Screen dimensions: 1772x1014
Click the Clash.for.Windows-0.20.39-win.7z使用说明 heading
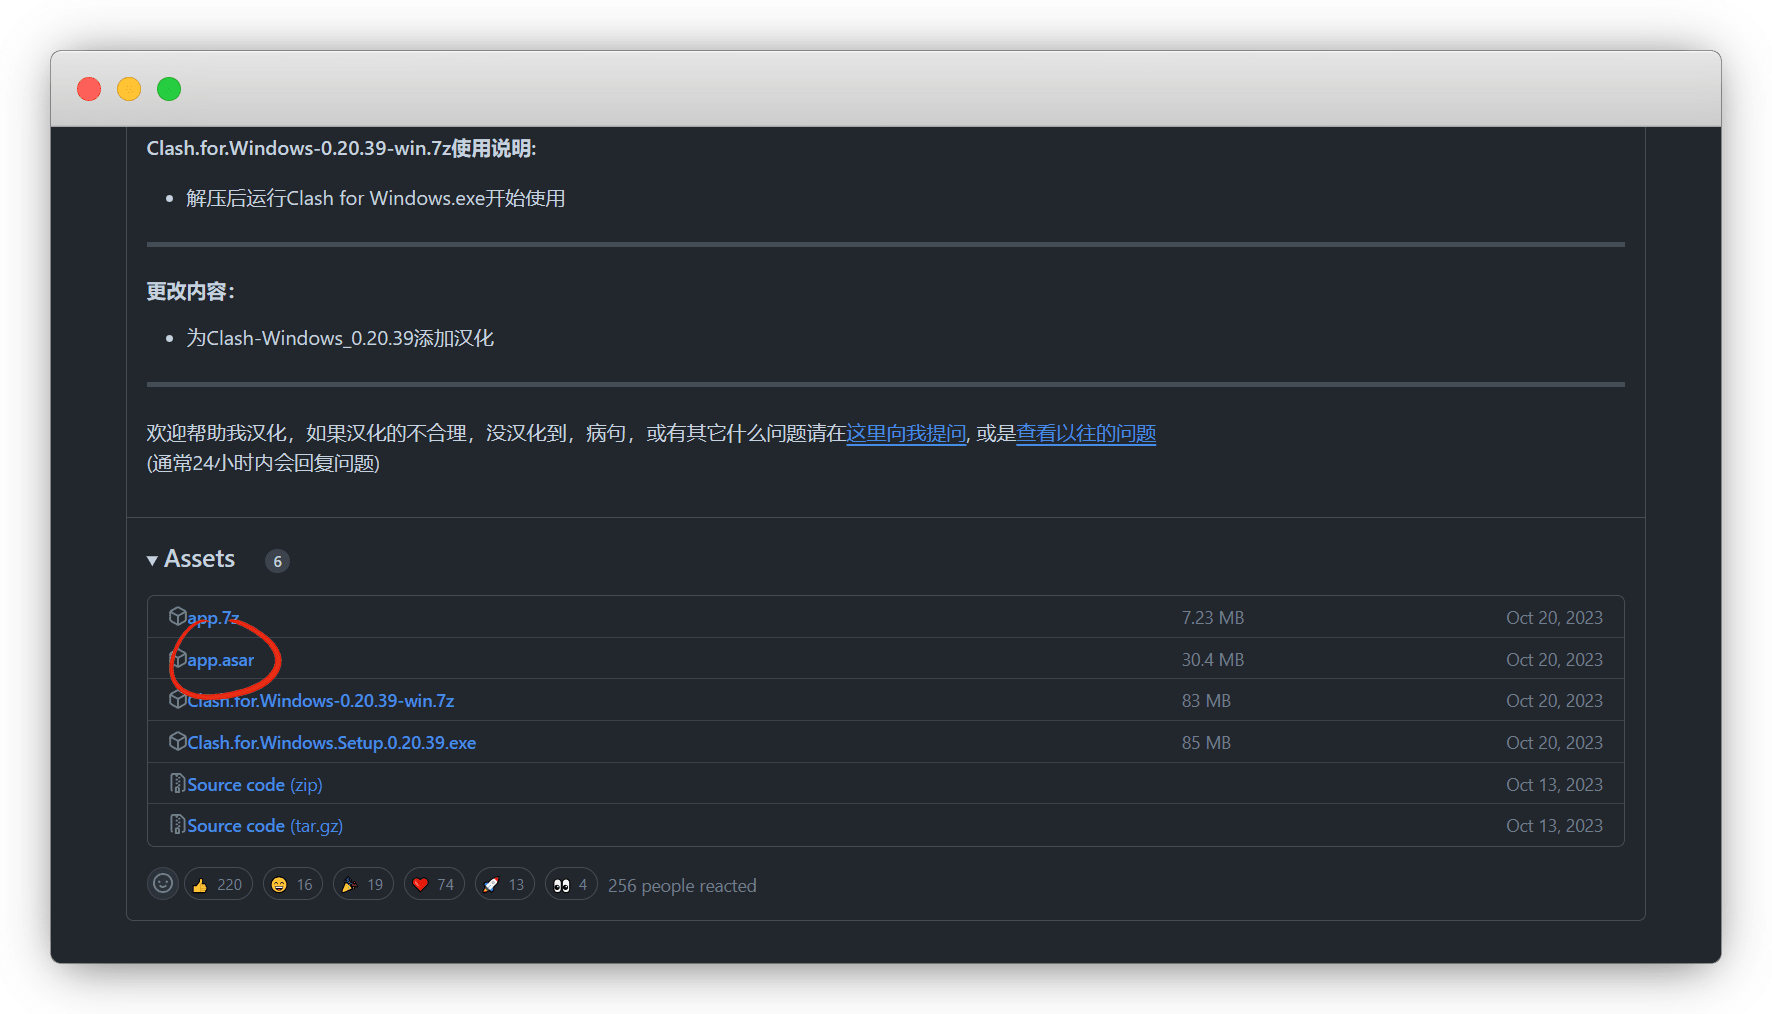pos(341,148)
